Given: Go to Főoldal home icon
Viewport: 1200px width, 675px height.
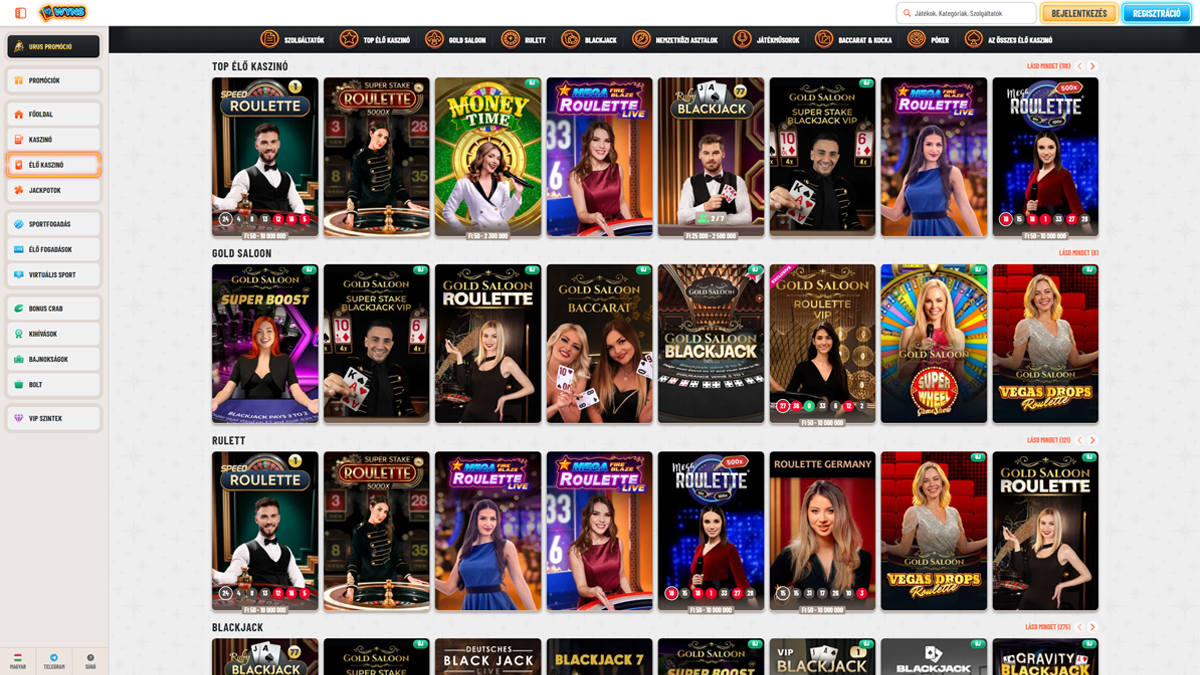Looking at the screenshot, I should 19,115.
